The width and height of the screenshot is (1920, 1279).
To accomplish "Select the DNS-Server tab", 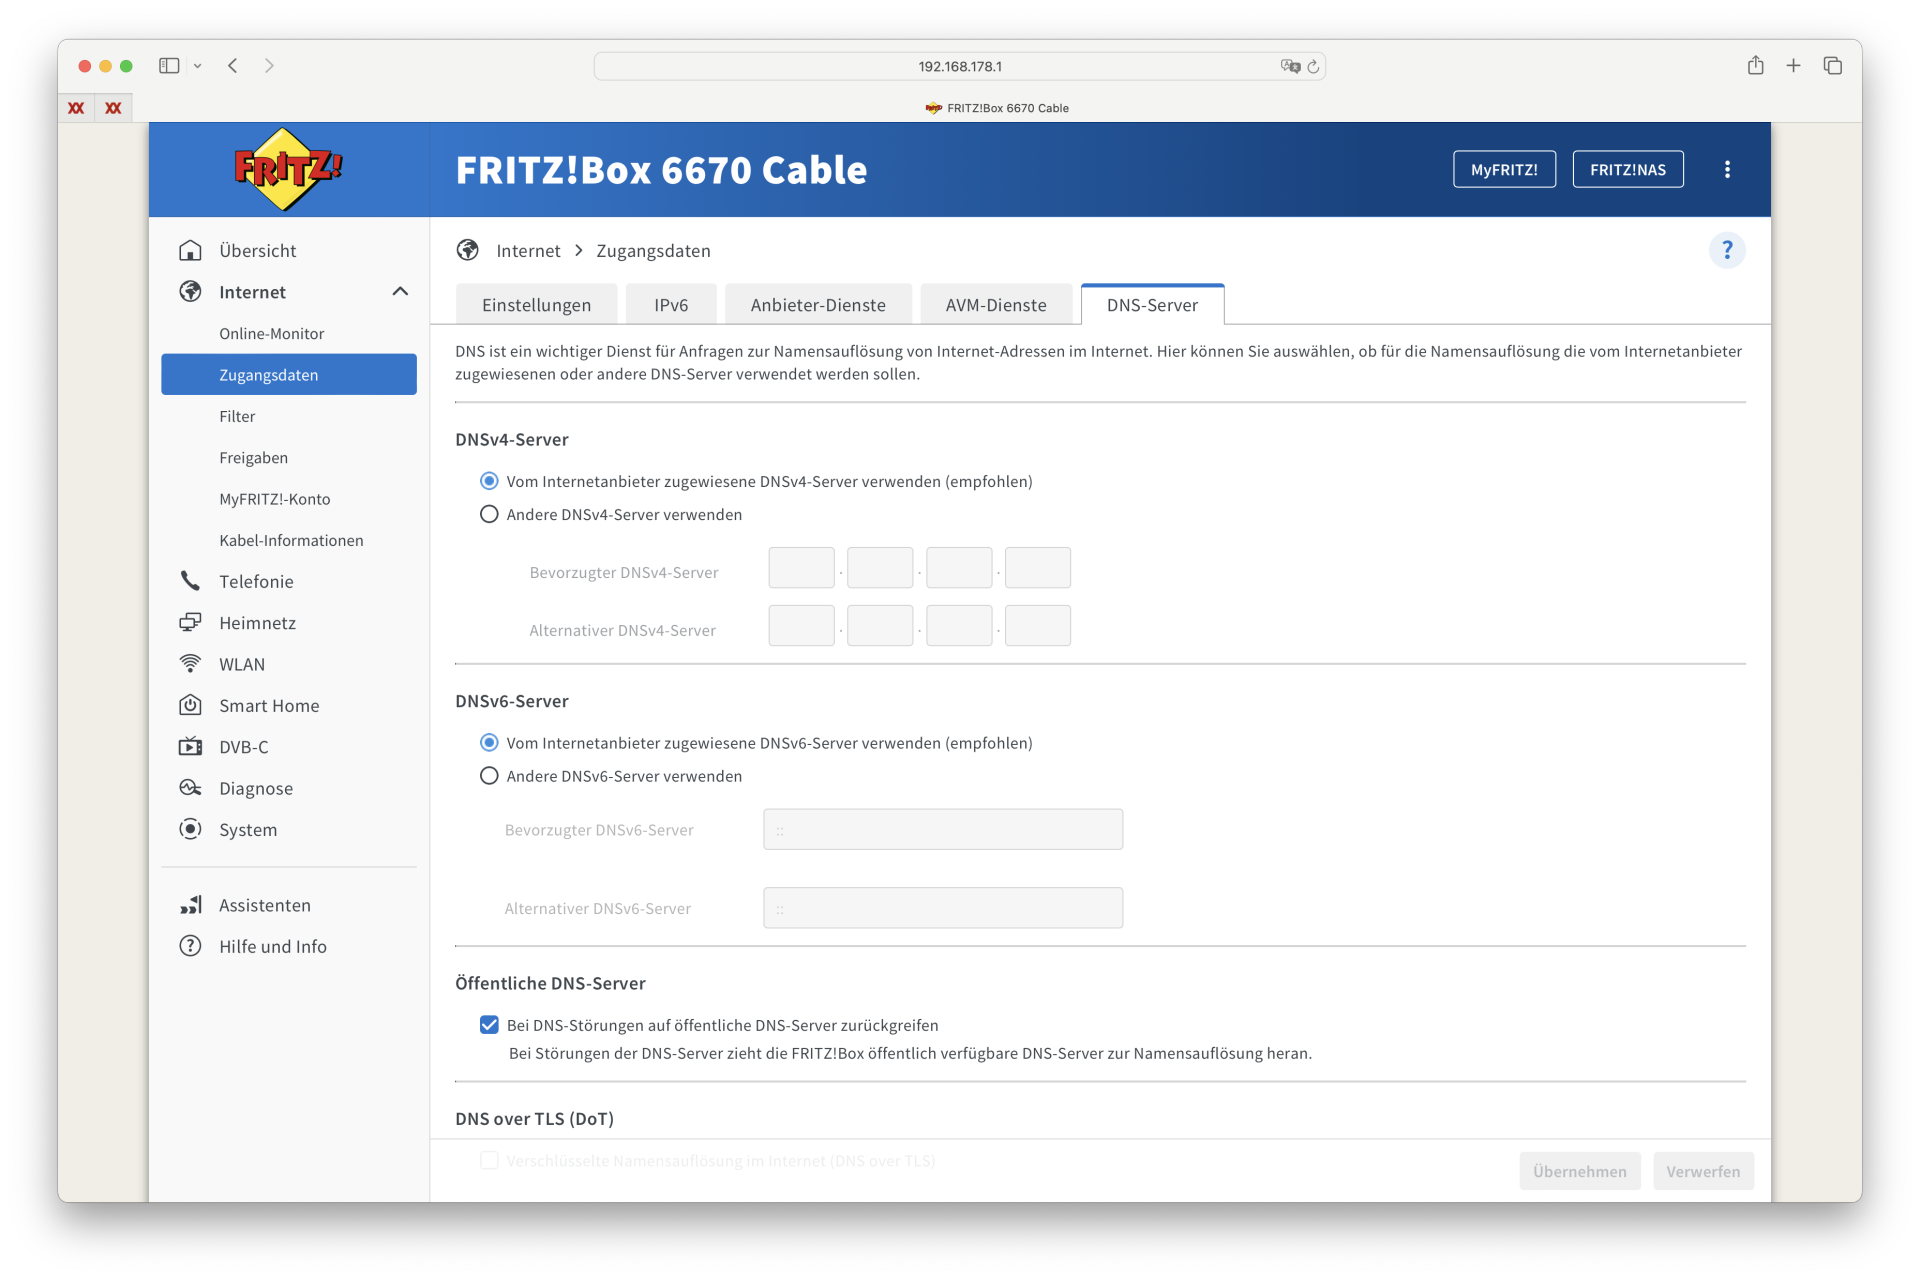I will pyautogui.click(x=1152, y=305).
